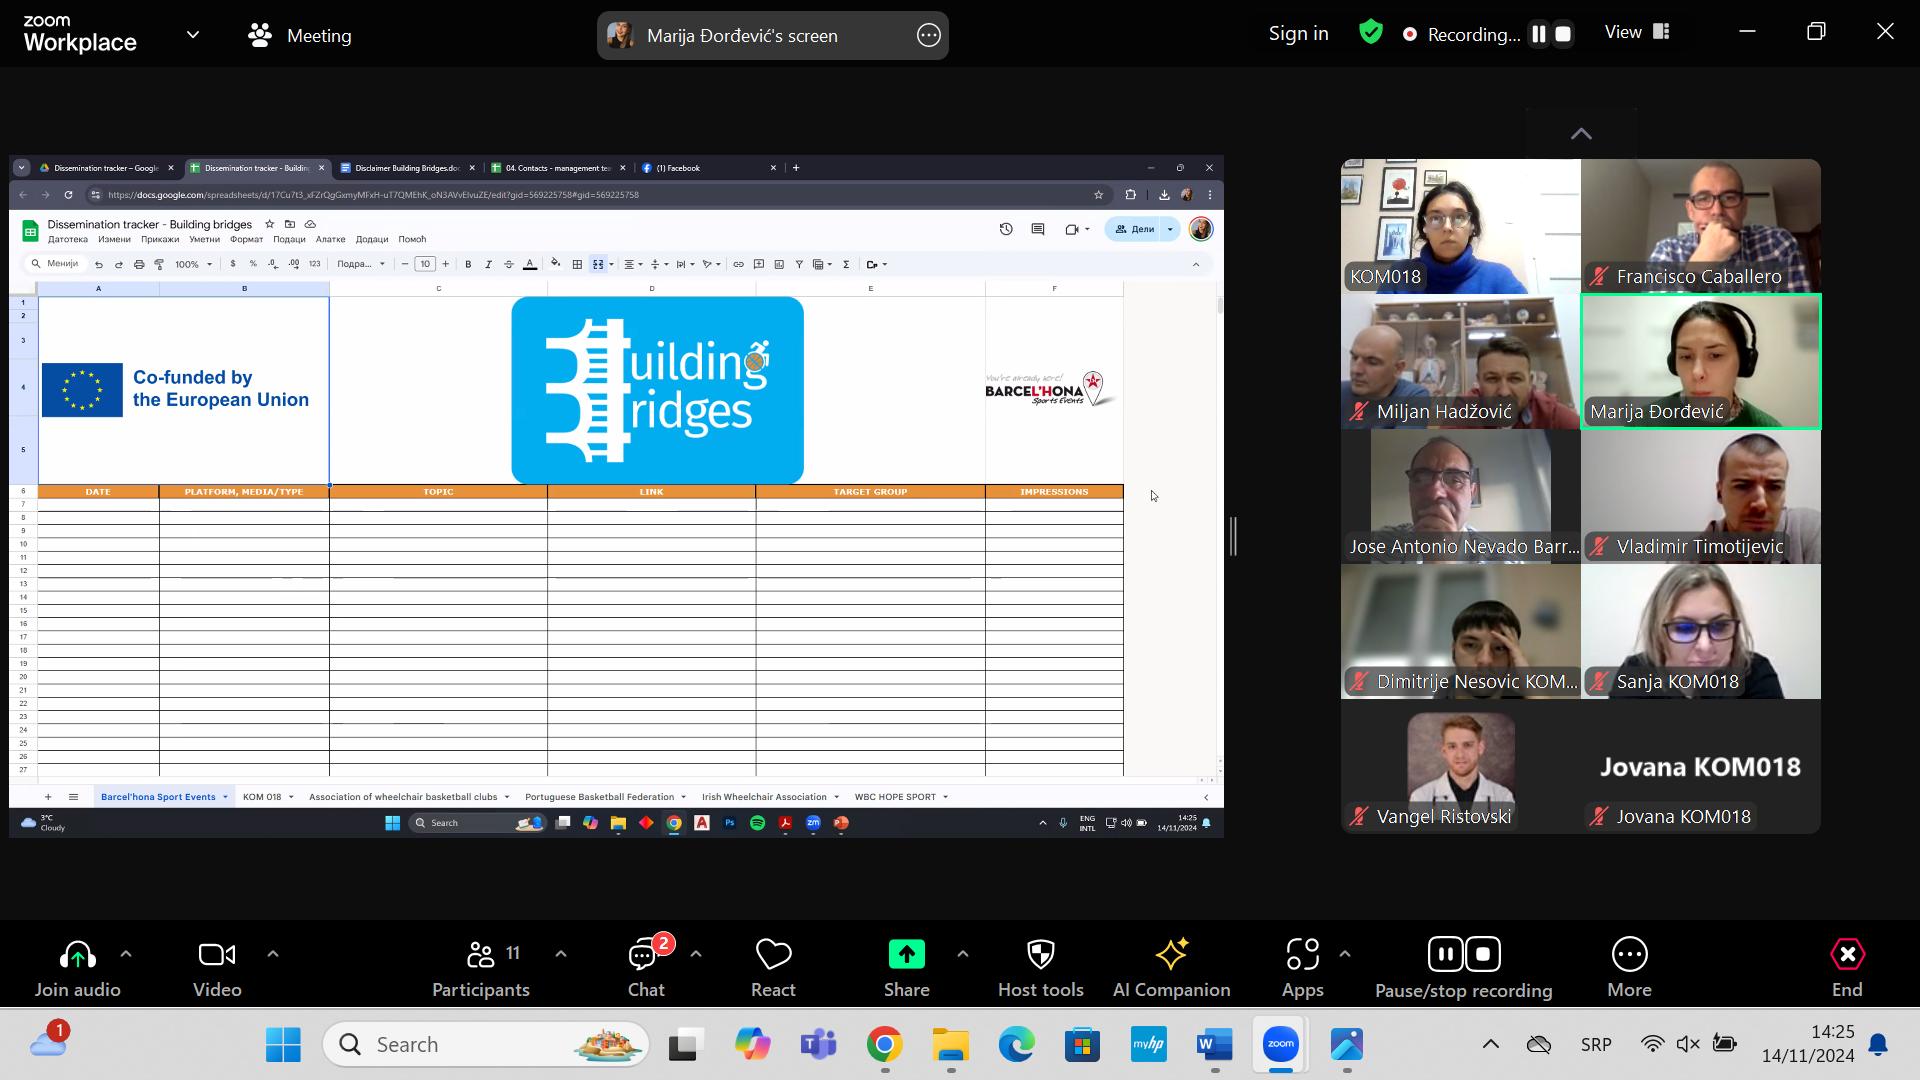Viewport: 1920px width, 1080px height.
Task: Open File Explorer from the taskbar
Action: coord(950,1045)
